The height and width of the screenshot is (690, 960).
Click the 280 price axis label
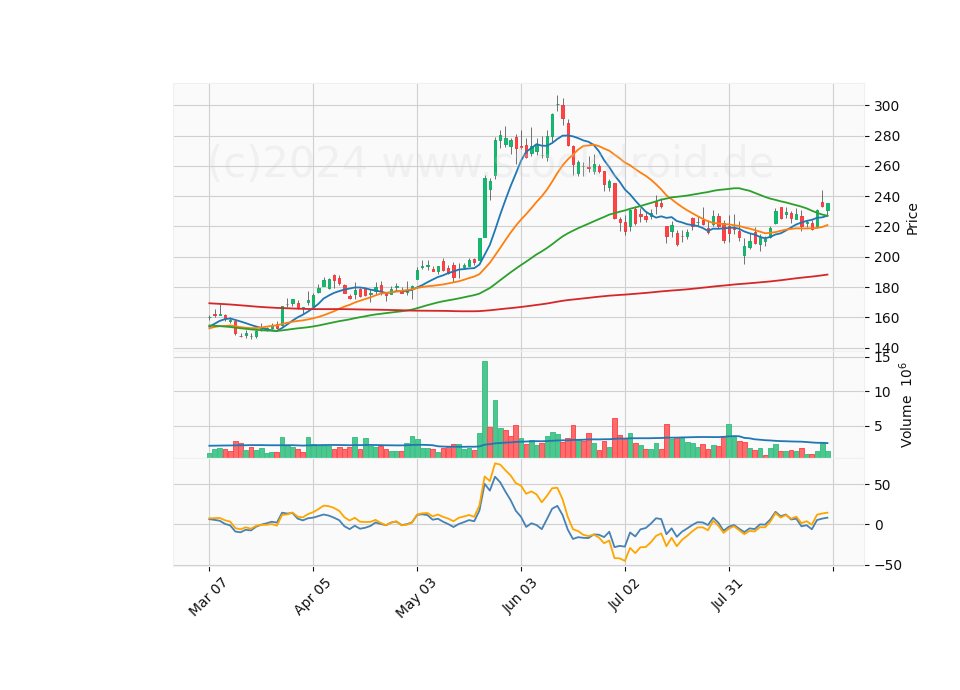point(887,136)
